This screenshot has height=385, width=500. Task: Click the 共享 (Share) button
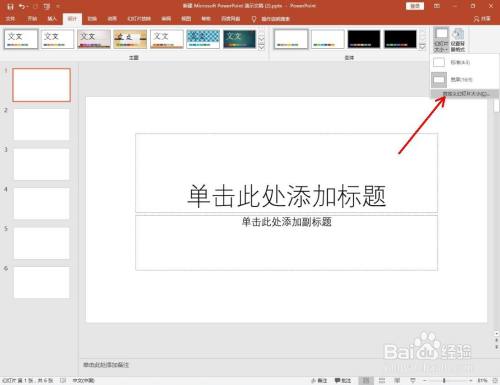[x=482, y=19]
